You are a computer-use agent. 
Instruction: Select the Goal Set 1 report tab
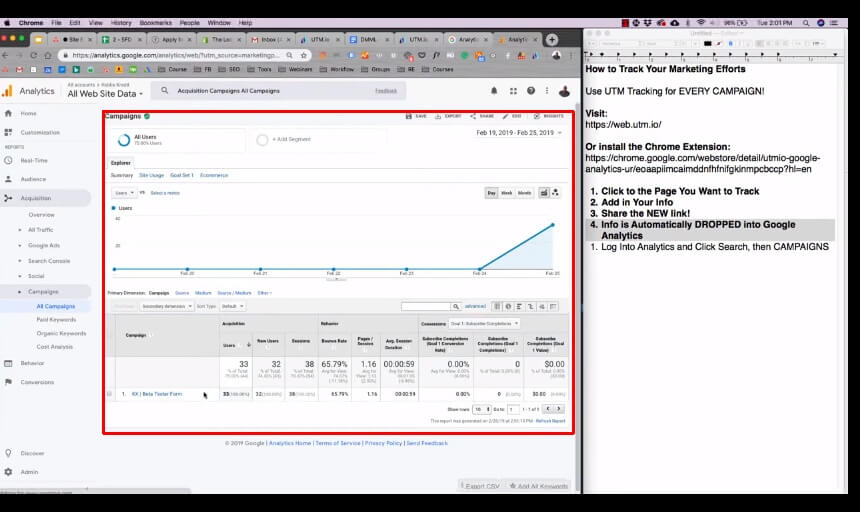coord(182,175)
